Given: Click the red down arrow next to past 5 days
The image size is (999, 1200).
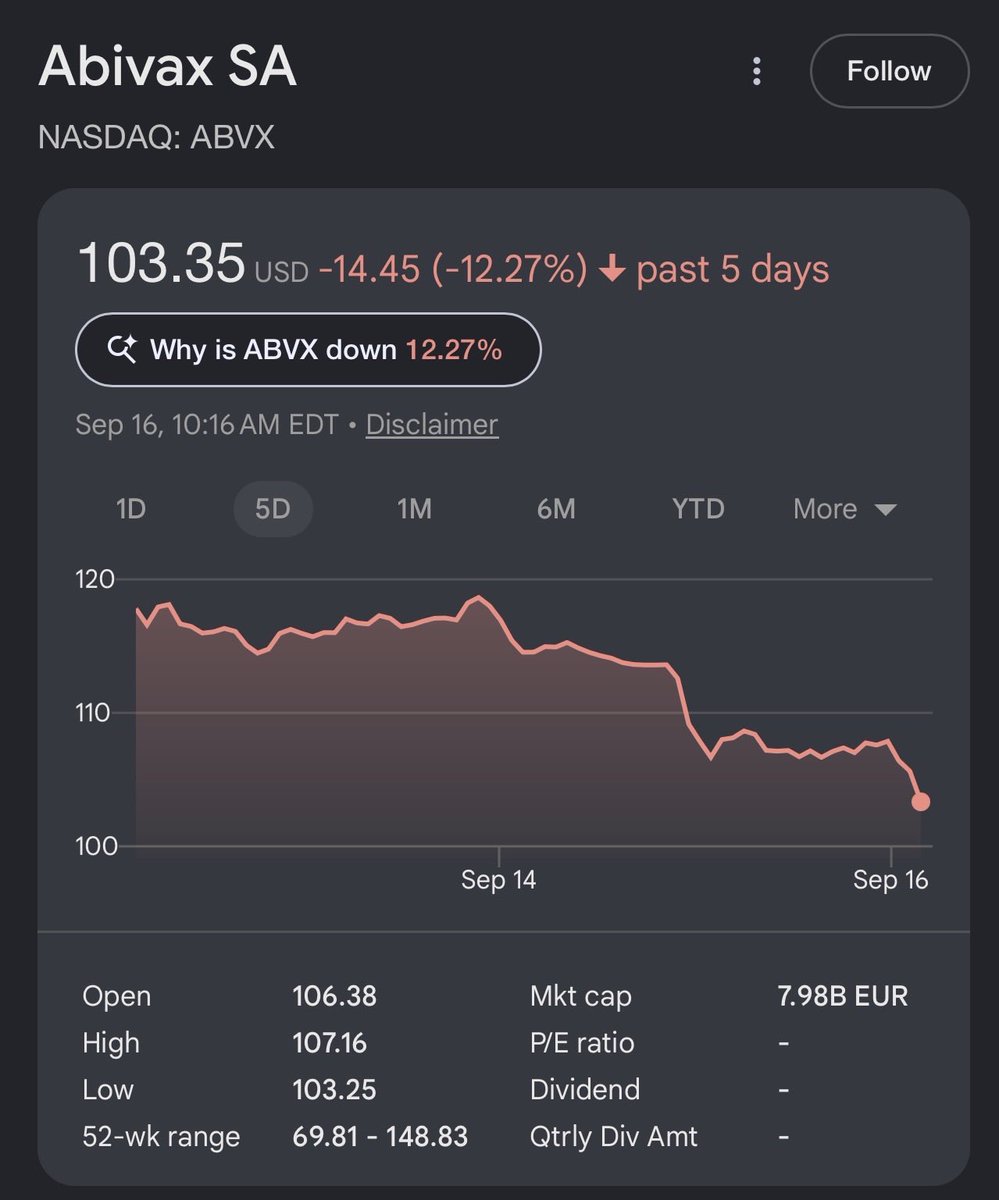Looking at the screenshot, I should click(x=612, y=270).
